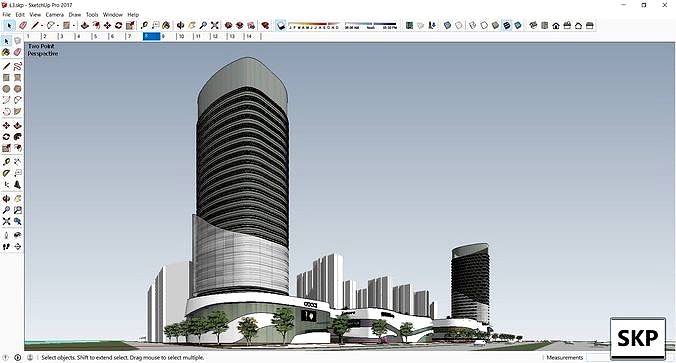Select the Zoom magnifier in top toolbar
The width and height of the screenshot is (676, 363).
203,26
